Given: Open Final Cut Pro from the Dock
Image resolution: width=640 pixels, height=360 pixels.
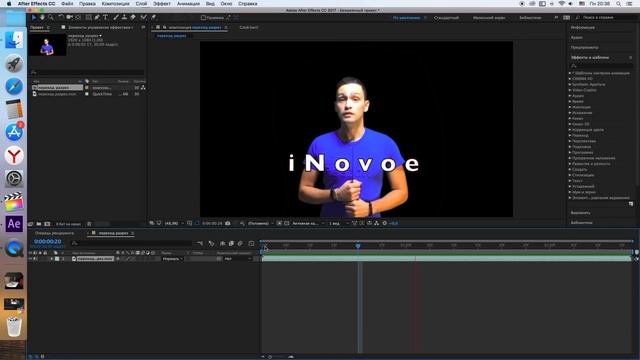Looking at the screenshot, I should pos(14,202).
